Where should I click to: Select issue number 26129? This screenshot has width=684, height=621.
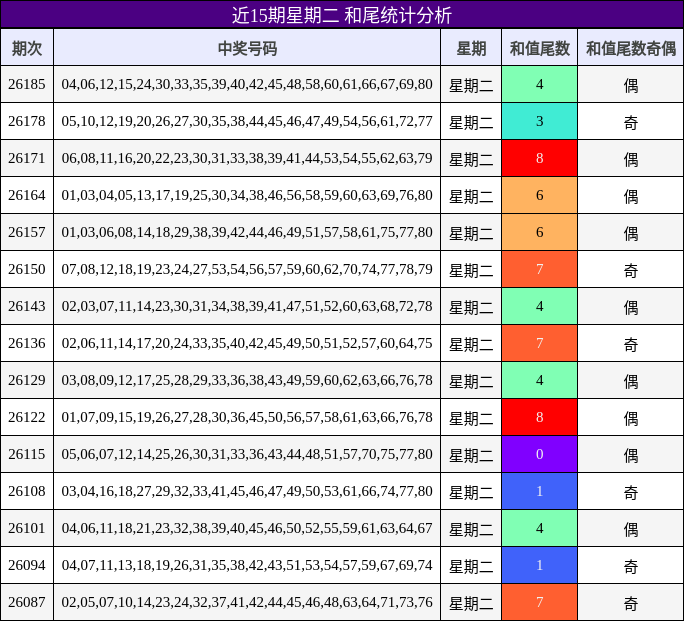point(27,380)
